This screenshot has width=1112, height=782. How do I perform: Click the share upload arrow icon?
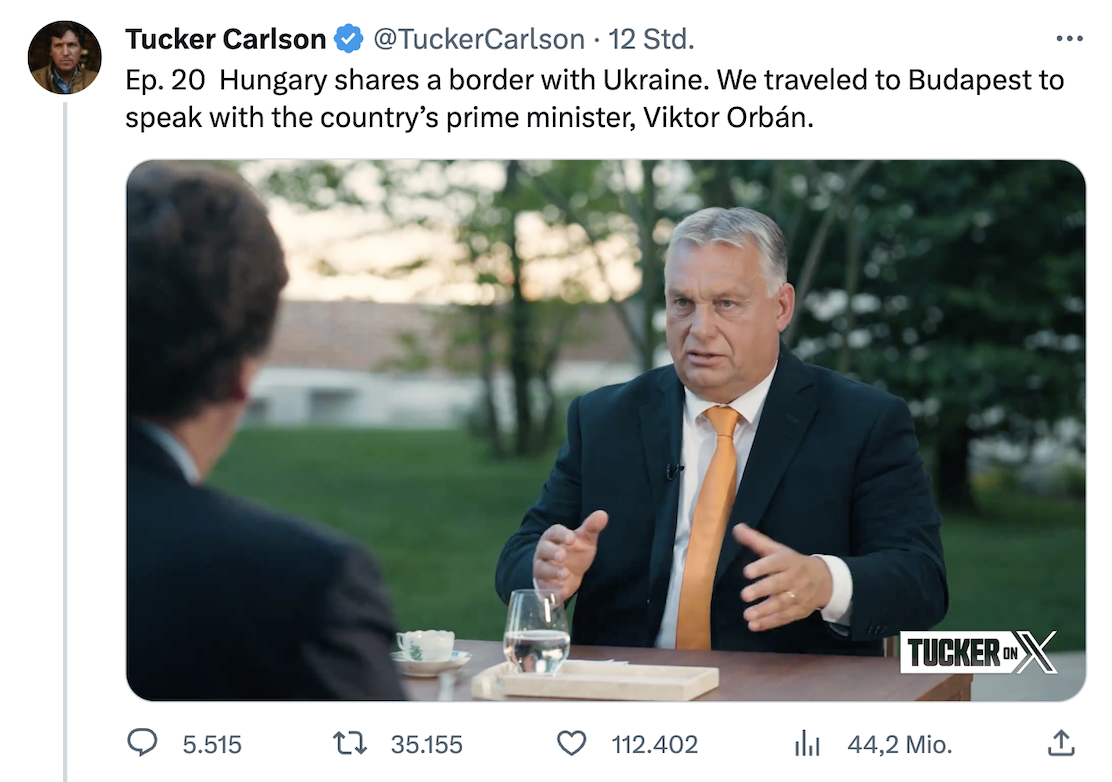pyautogui.click(x=1060, y=742)
